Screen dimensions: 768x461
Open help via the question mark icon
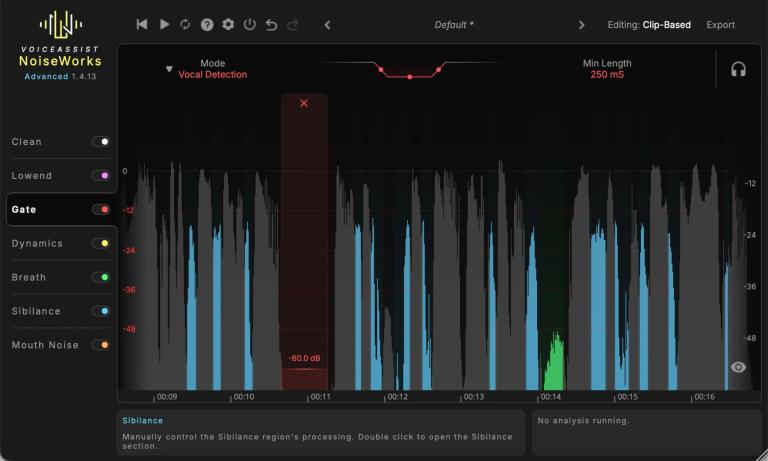[207, 24]
